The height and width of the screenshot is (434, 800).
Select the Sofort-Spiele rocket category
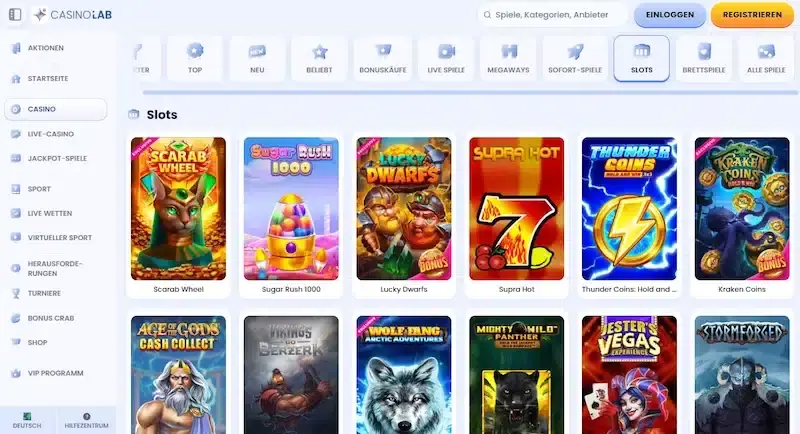(x=575, y=59)
